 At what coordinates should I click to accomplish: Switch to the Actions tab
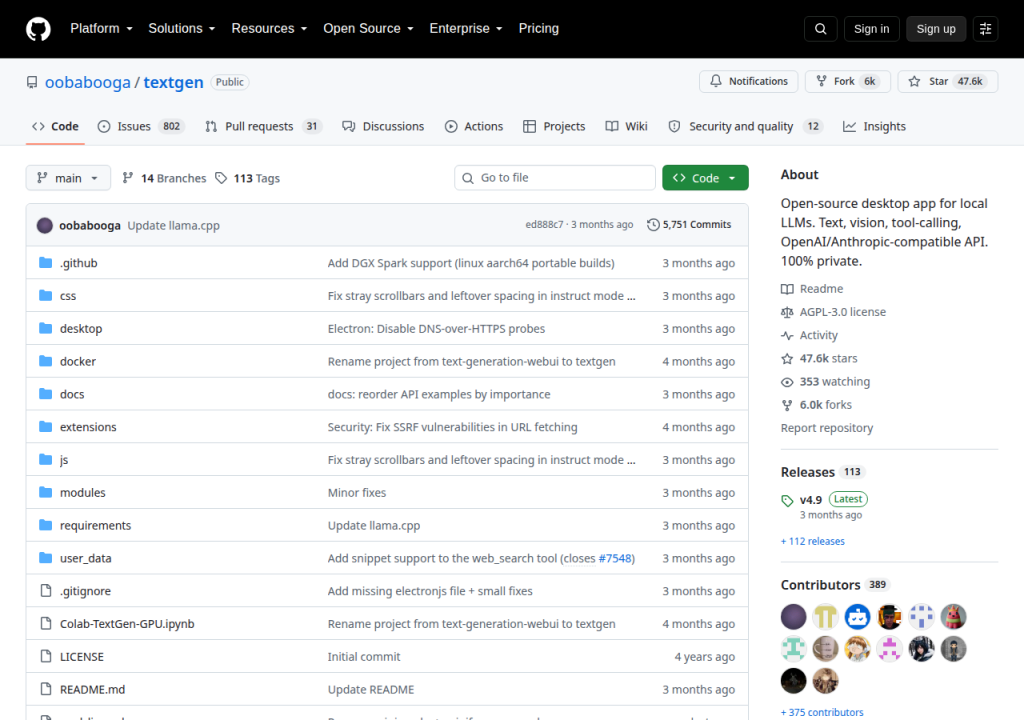tap(474, 126)
